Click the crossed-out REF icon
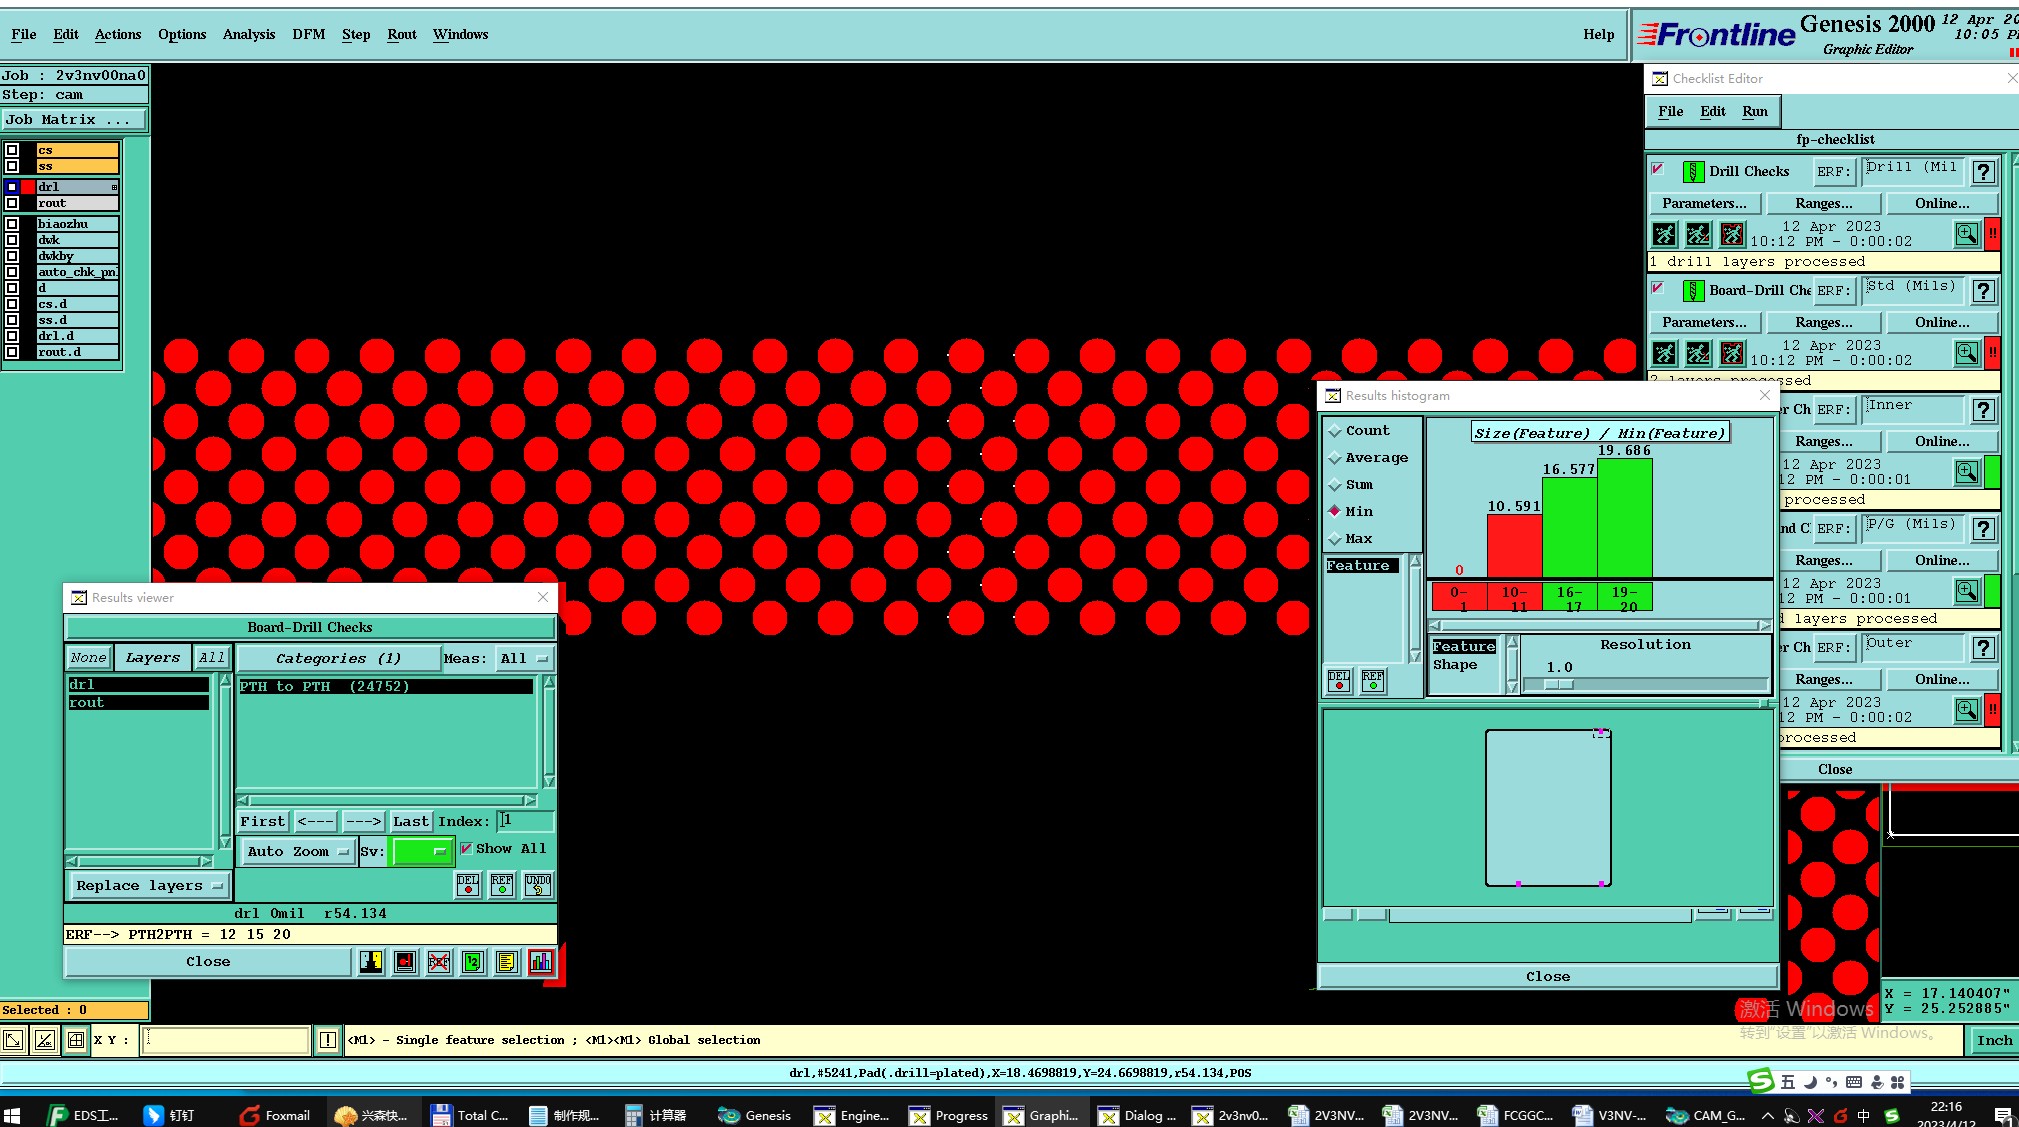The height and width of the screenshot is (1127, 2019). coord(439,962)
